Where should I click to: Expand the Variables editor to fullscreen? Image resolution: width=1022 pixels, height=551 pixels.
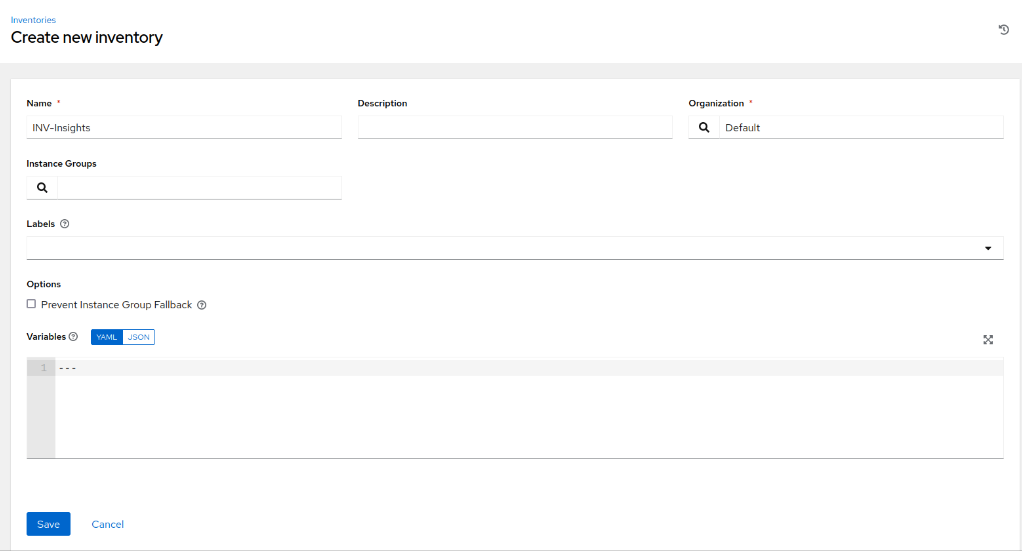988,340
